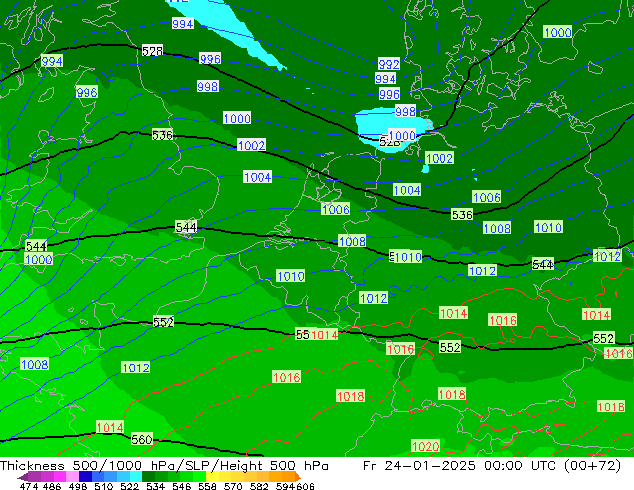Click the orange arrow tip of the legend

click(x=298, y=477)
